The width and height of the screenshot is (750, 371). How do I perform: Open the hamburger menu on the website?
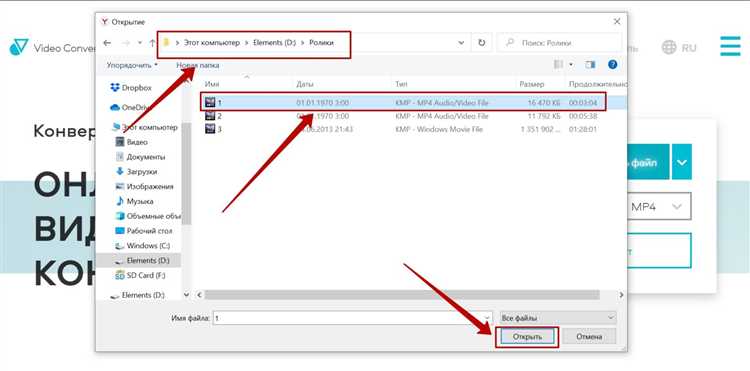point(730,46)
